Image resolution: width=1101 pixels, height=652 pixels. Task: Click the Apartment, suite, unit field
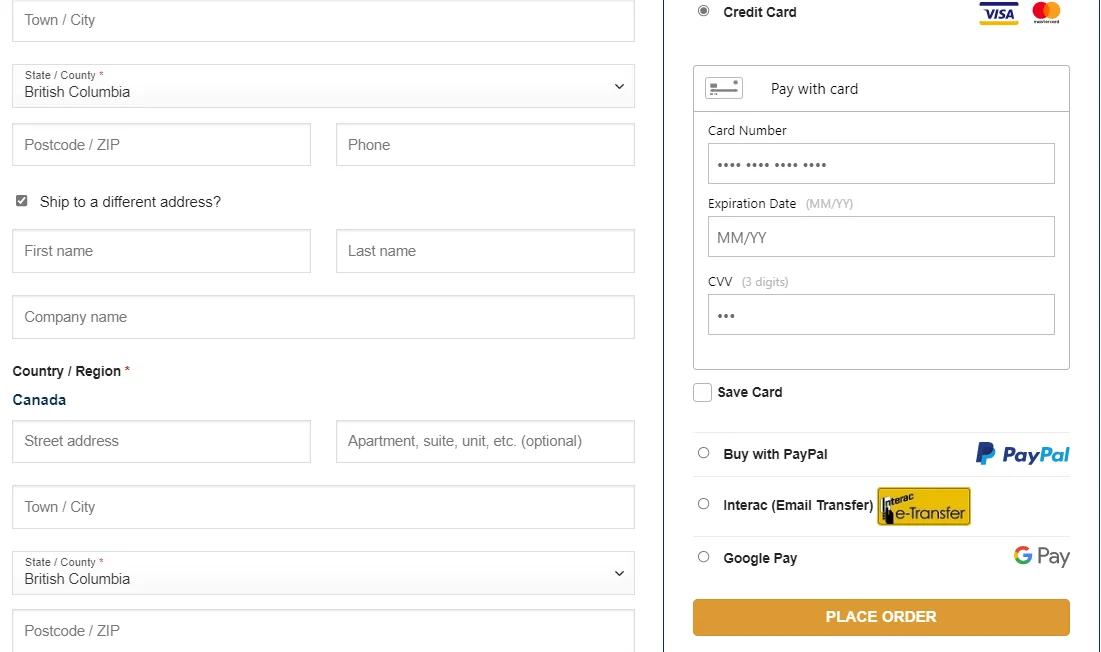485,441
